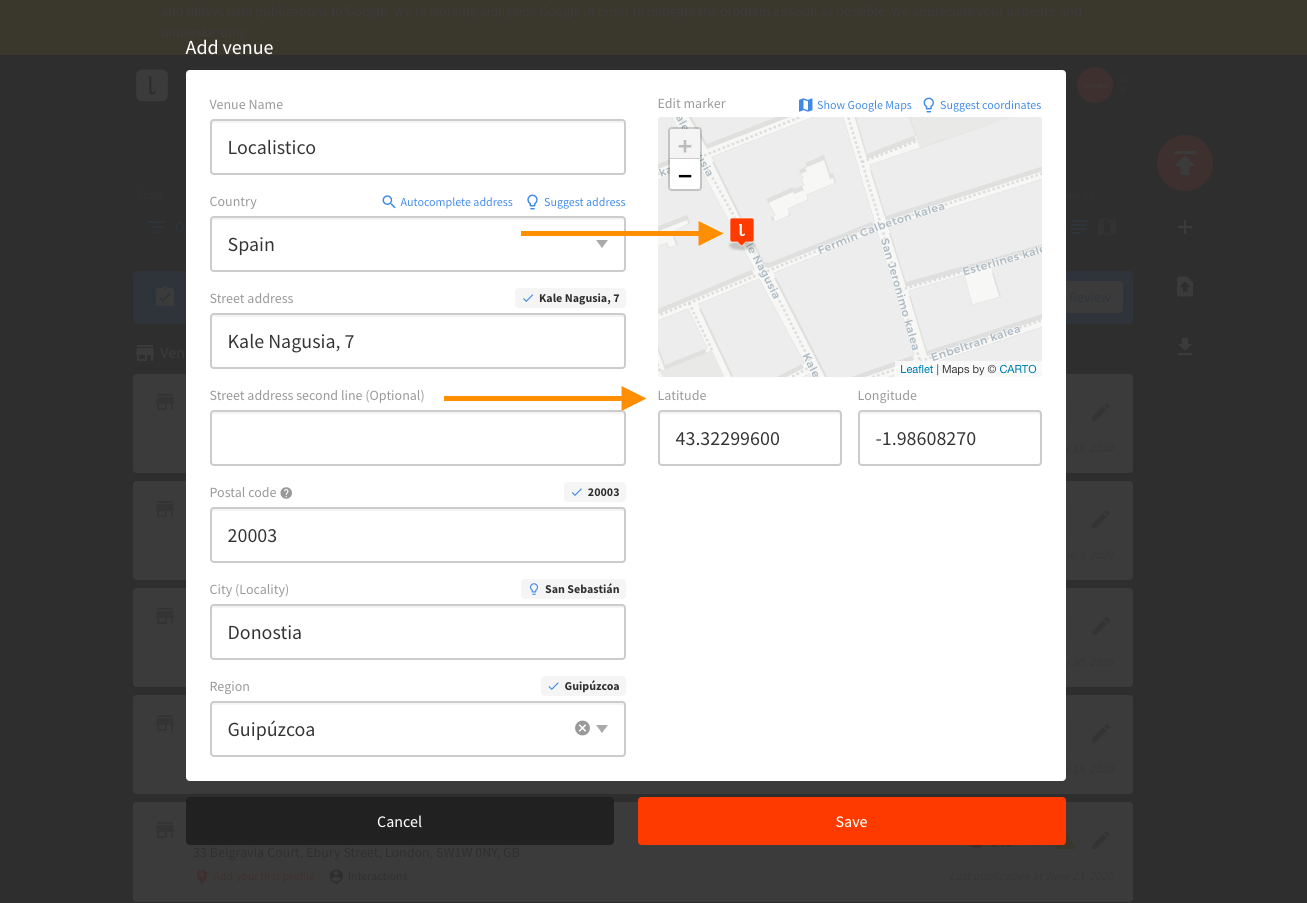Screen dimensions: 1307x903
Task: Click the upload icon in the right sidebar
Action: [x=1185, y=287]
